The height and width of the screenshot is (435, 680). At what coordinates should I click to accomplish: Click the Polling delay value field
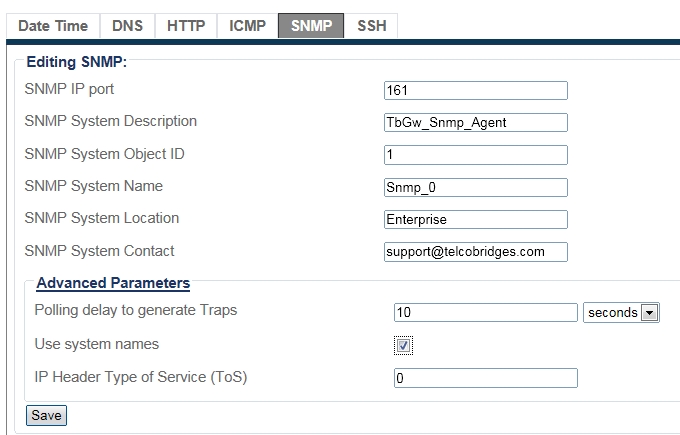click(485, 313)
